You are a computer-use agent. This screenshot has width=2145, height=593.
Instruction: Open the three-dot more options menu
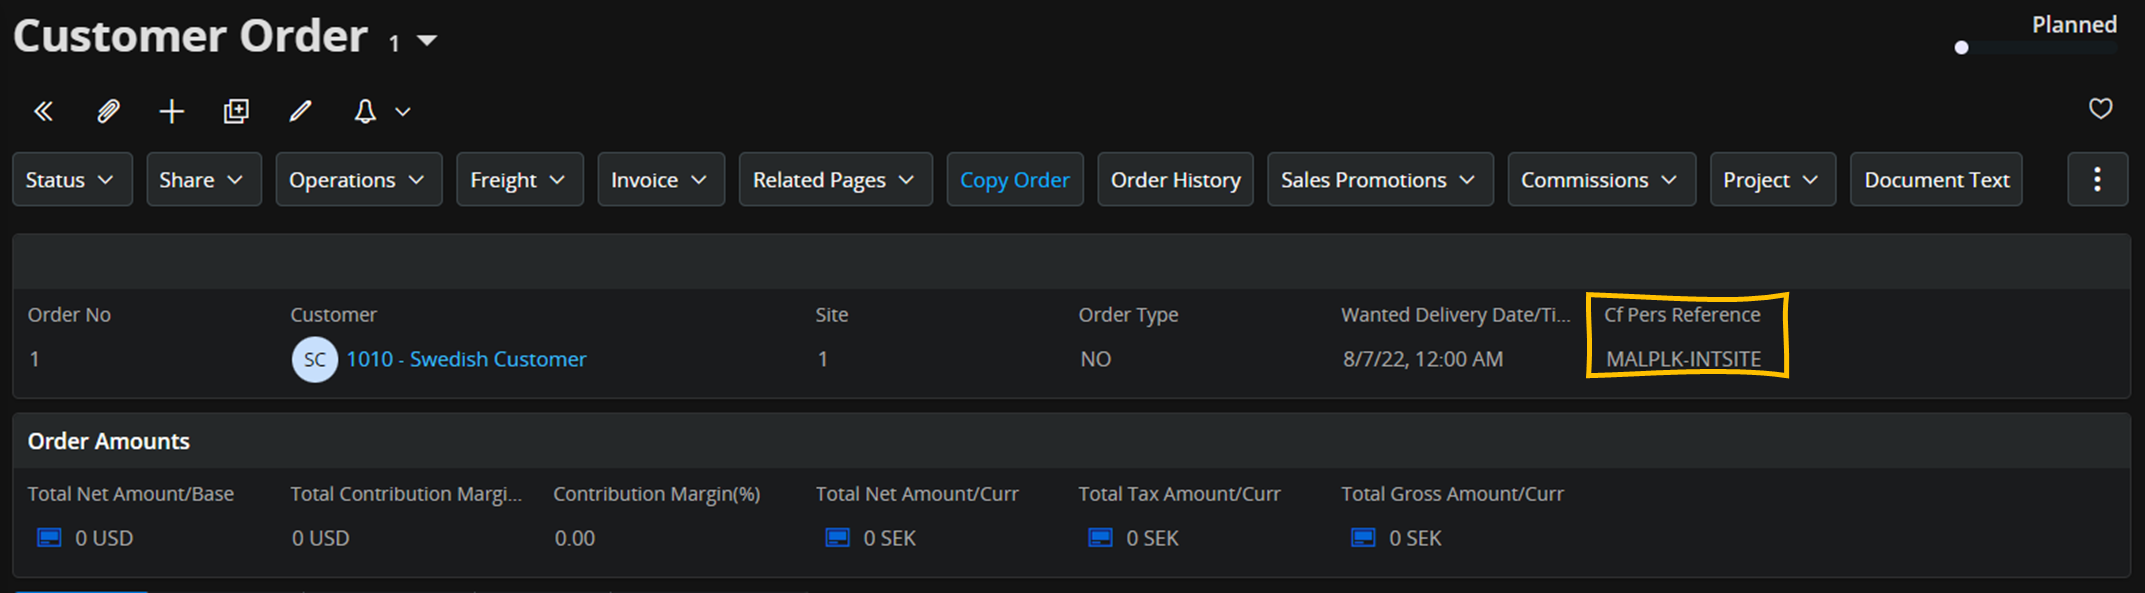coord(2097,180)
